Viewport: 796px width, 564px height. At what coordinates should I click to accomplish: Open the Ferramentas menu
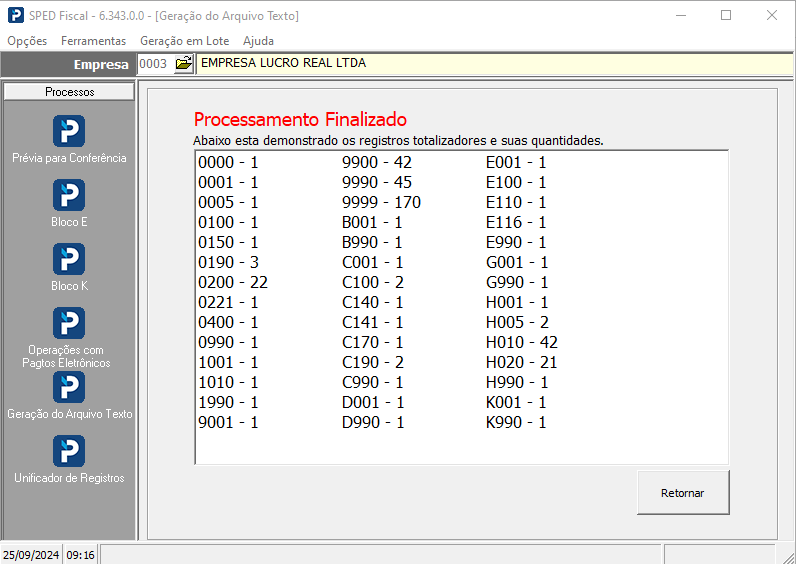93,41
